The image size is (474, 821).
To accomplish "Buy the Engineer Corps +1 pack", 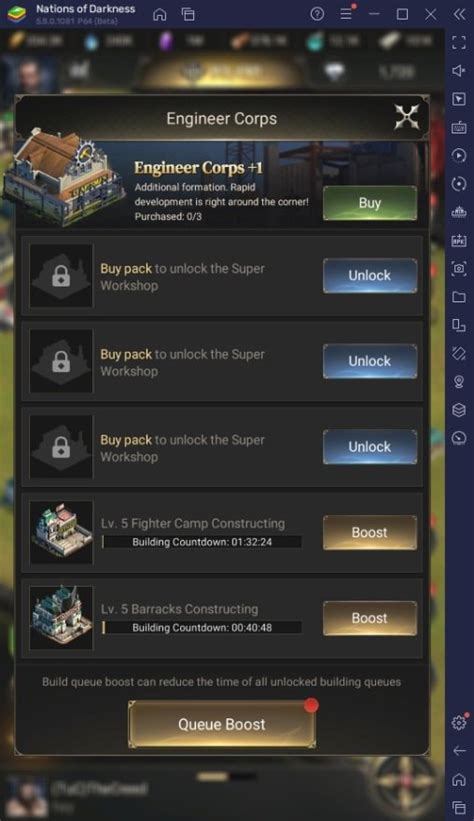I will tap(370, 203).
